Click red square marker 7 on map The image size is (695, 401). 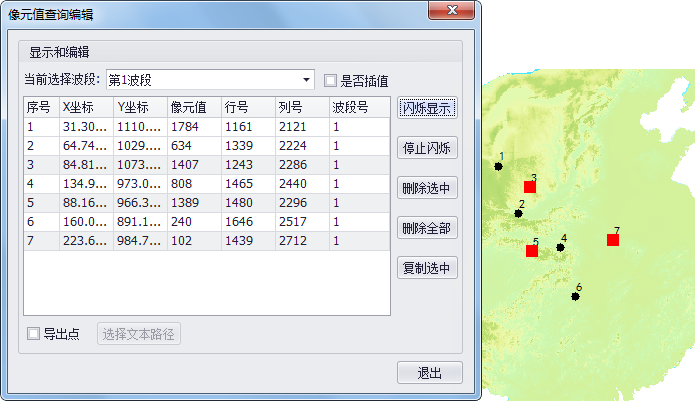[x=613, y=240]
